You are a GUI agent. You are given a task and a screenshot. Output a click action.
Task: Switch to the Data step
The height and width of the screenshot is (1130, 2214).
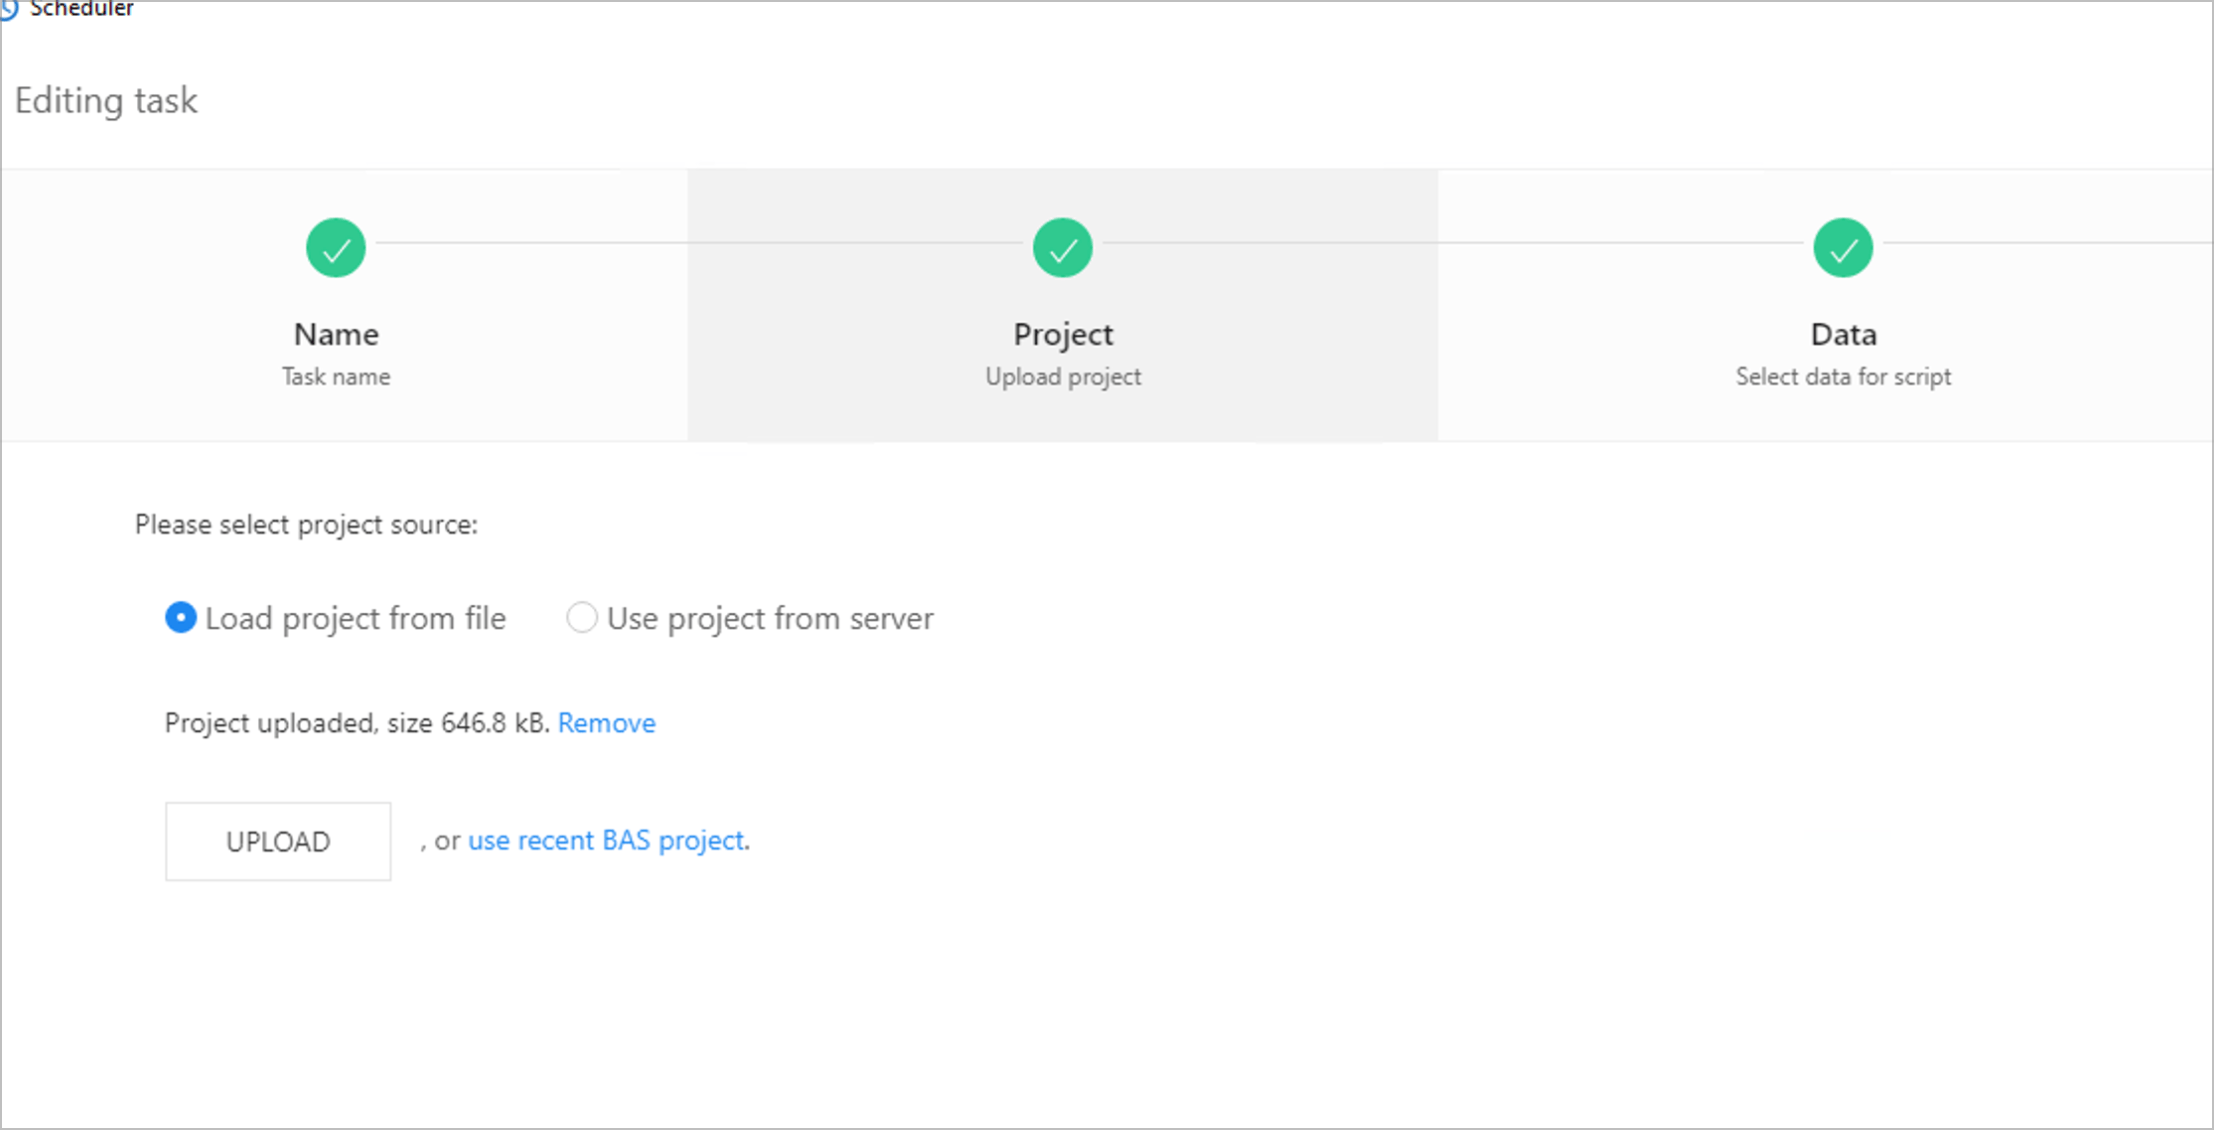[1842, 334]
